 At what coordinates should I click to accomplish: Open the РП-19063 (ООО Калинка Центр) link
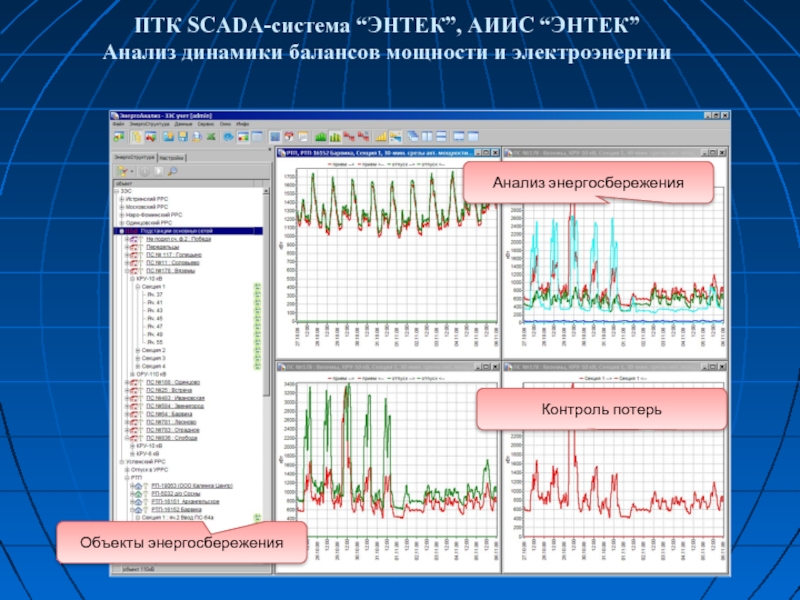[x=192, y=486]
